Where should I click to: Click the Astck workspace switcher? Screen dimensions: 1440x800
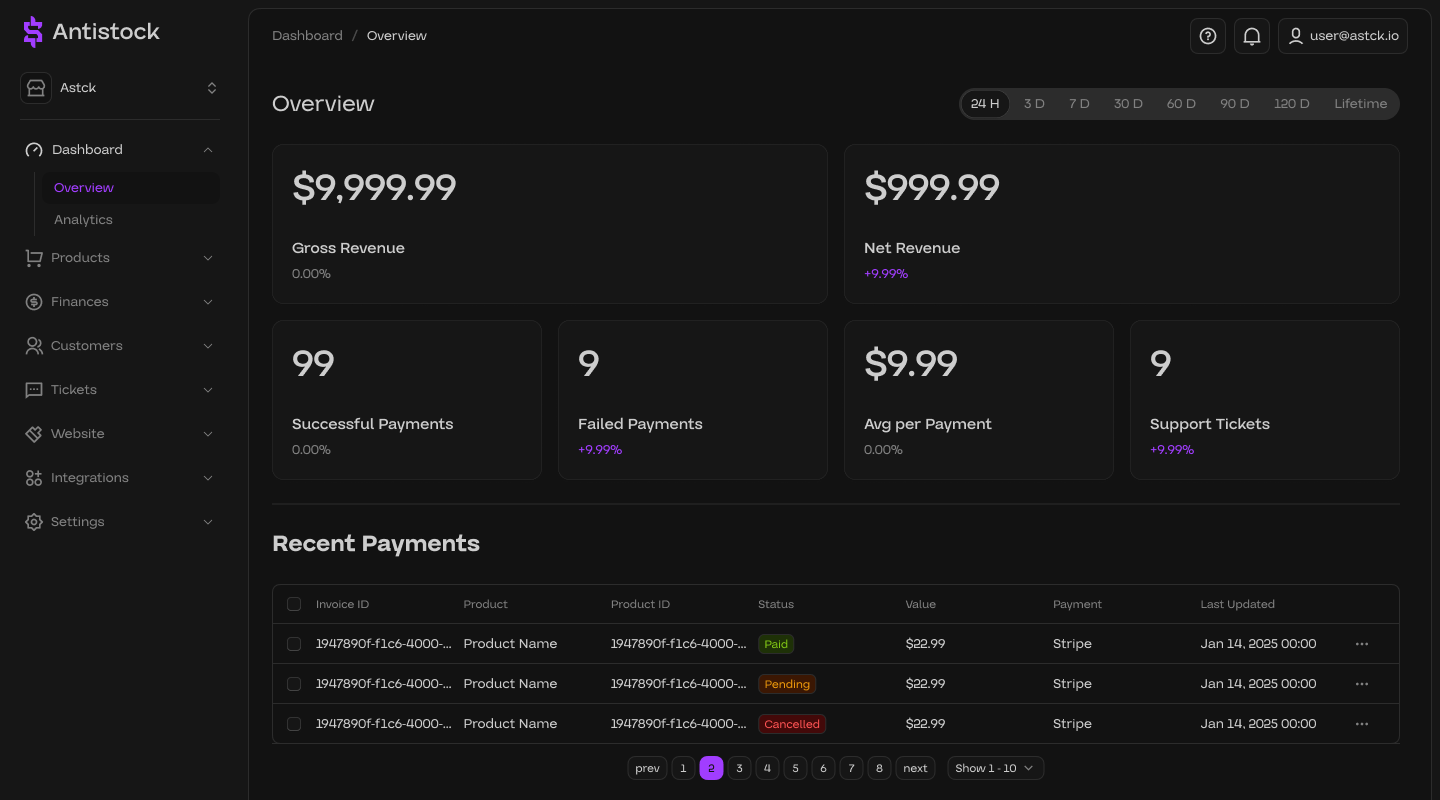(x=120, y=88)
